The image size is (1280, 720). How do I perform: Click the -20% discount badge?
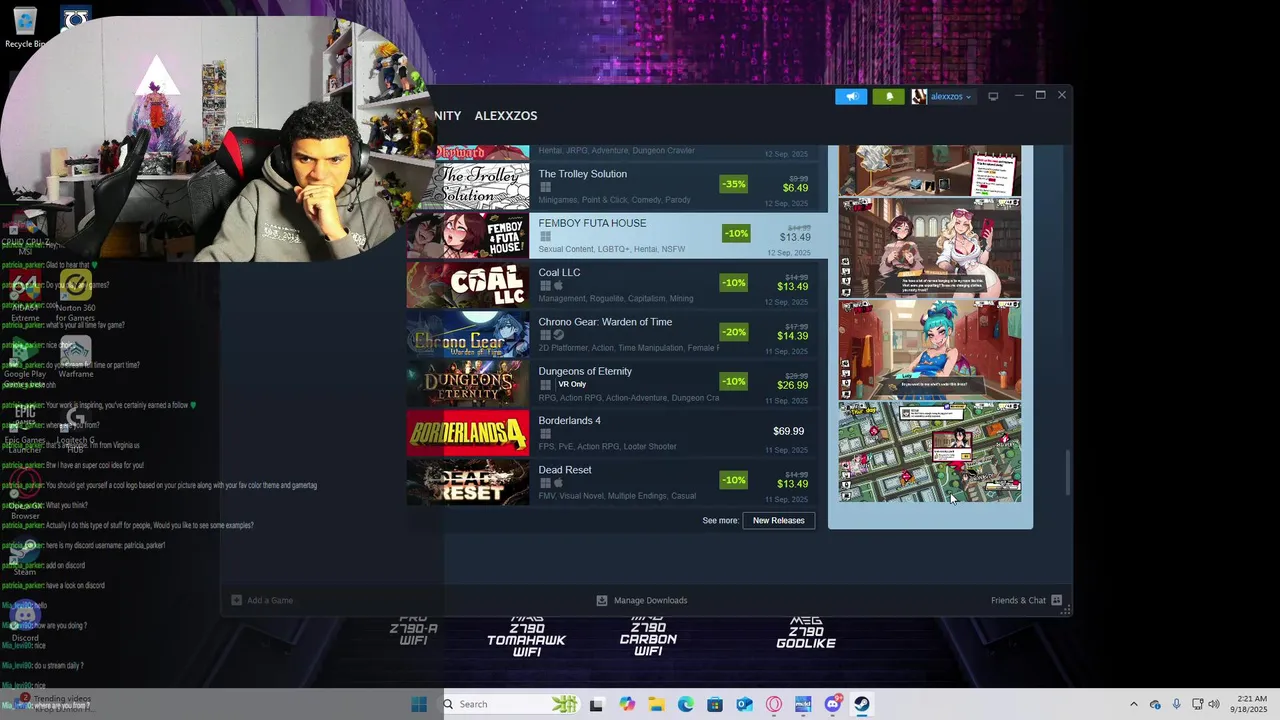(734, 332)
